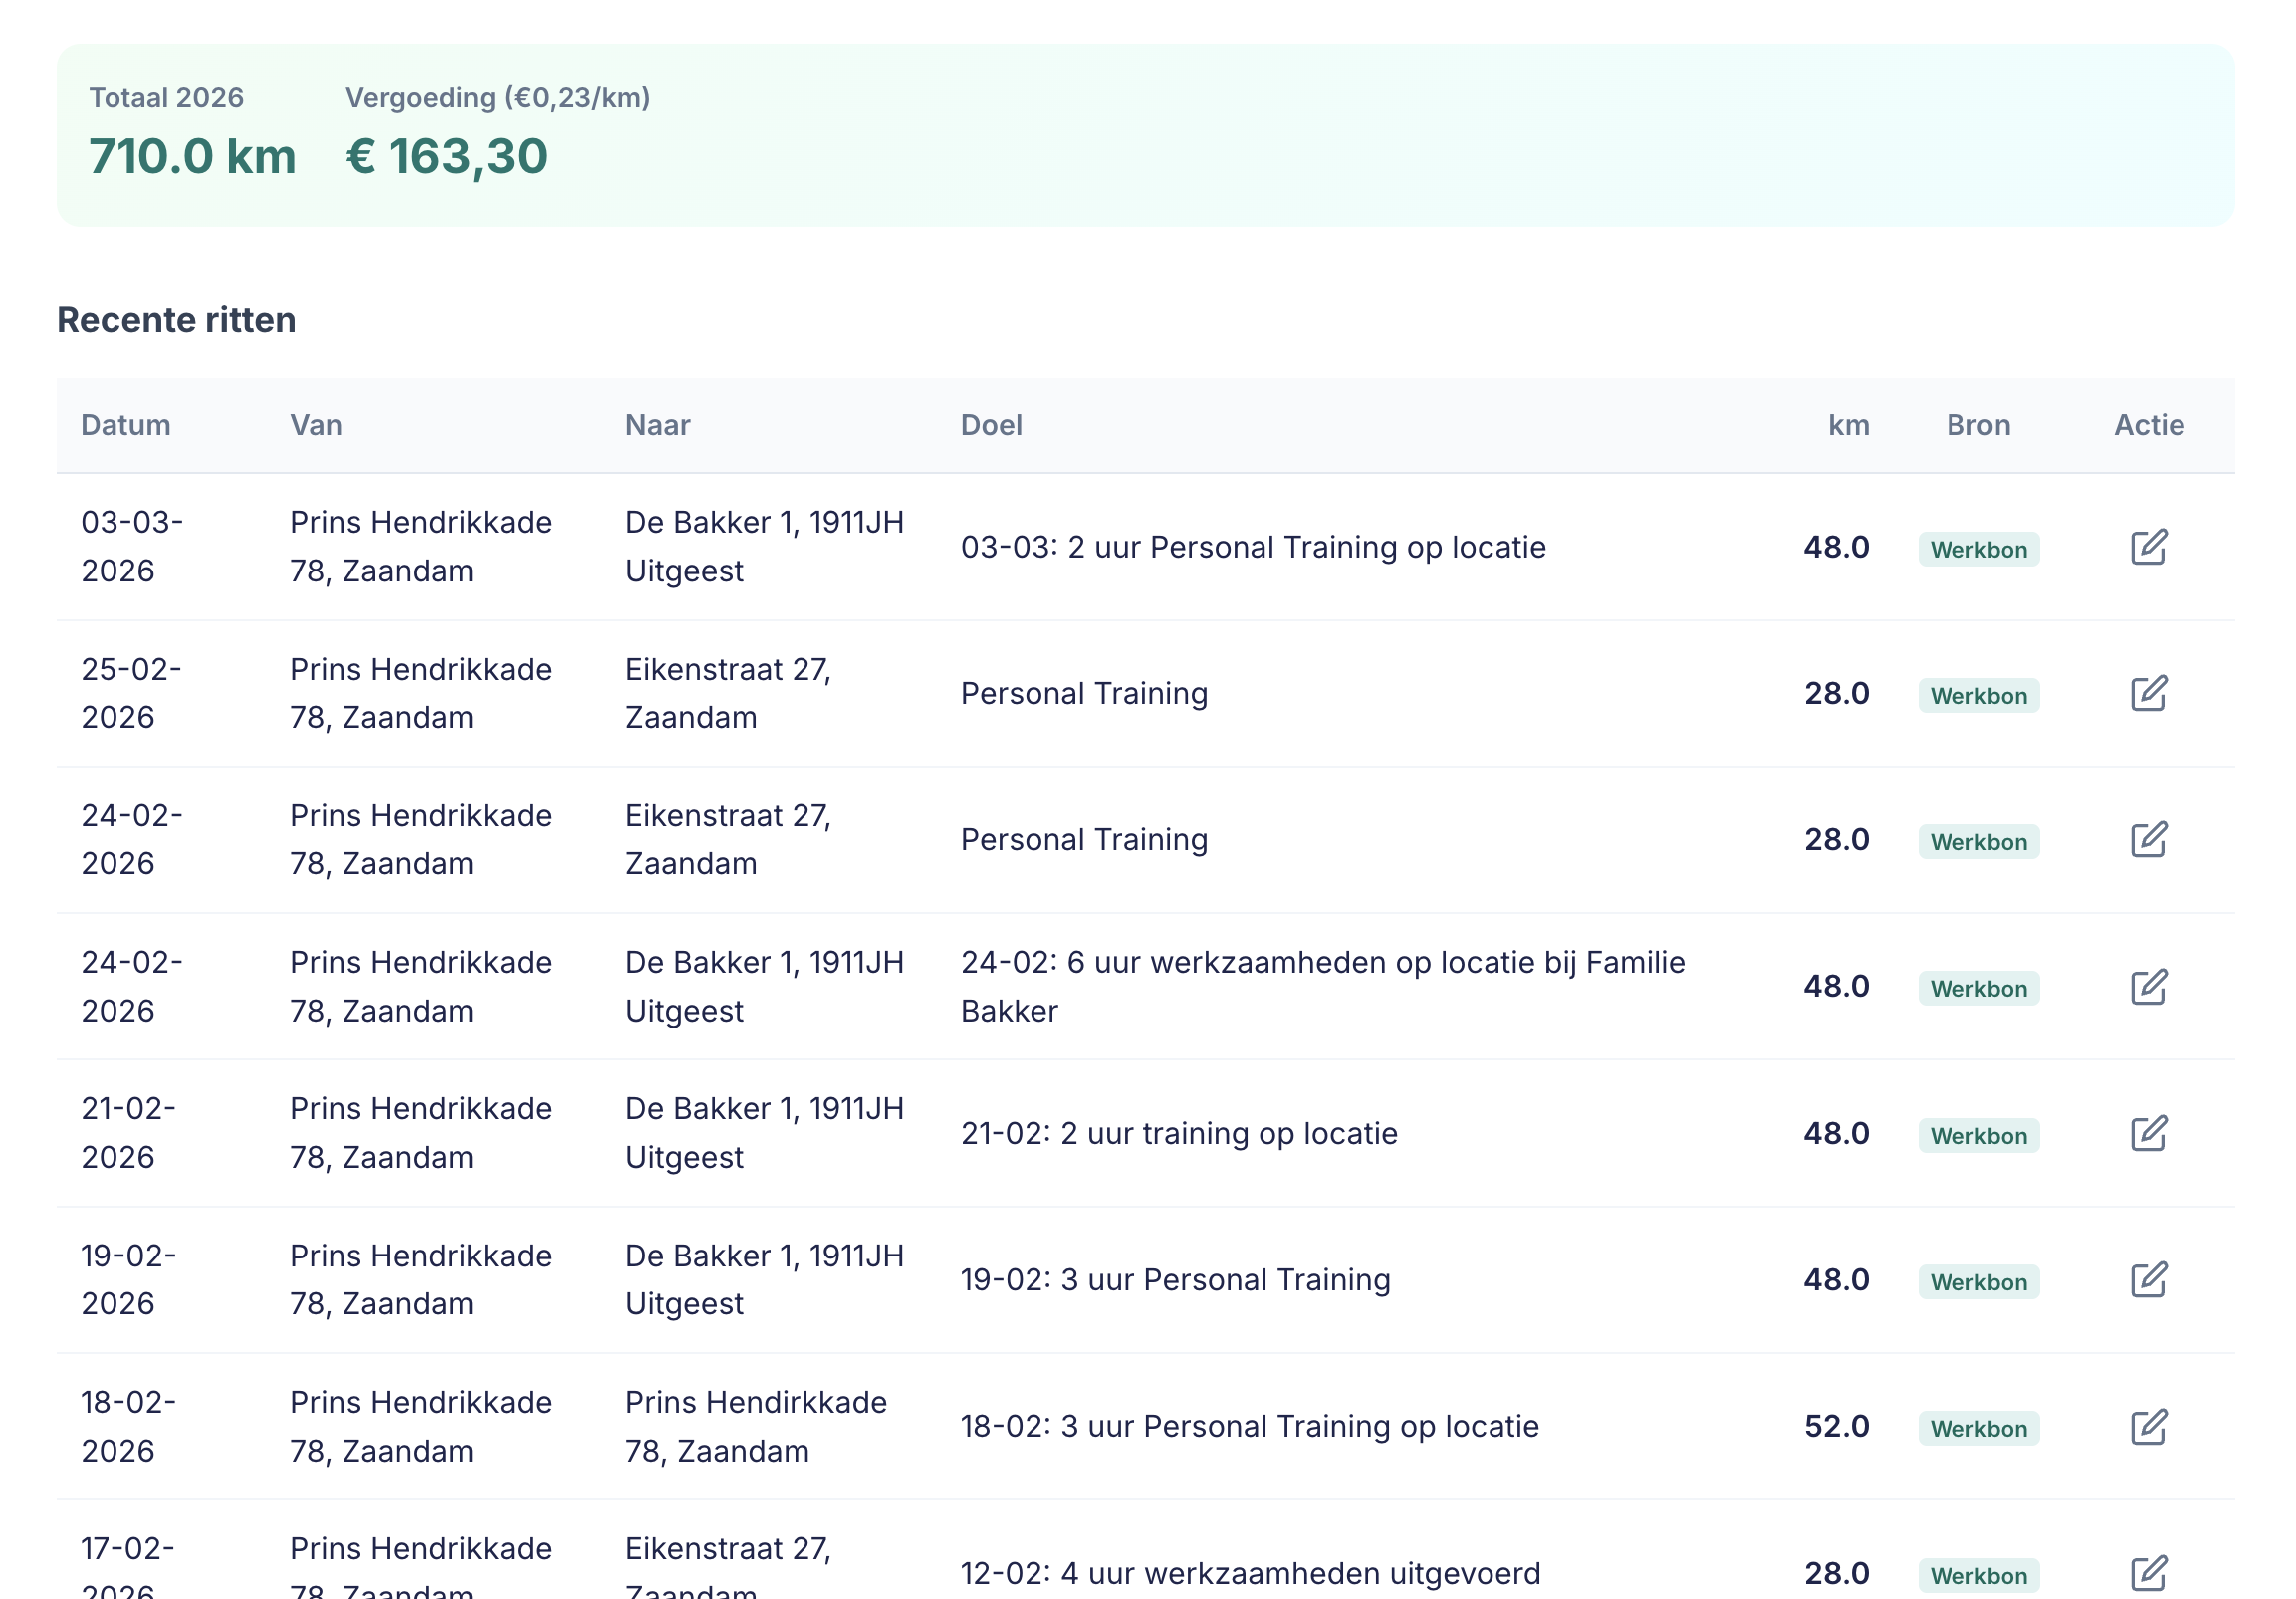
Task: Edit the 18-02-2026 52.0 km trip
Action: [2148, 1427]
